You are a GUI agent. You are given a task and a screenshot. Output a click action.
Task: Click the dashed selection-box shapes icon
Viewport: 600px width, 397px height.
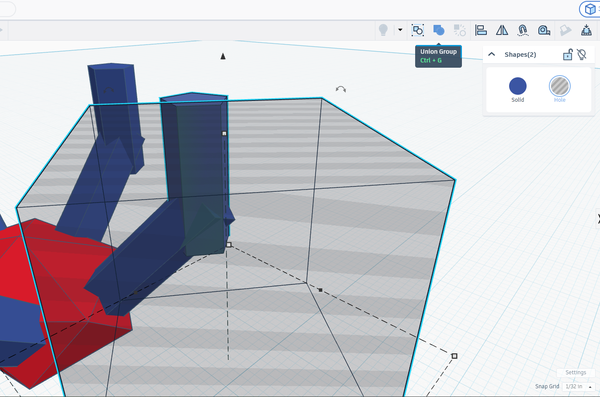click(417, 30)
